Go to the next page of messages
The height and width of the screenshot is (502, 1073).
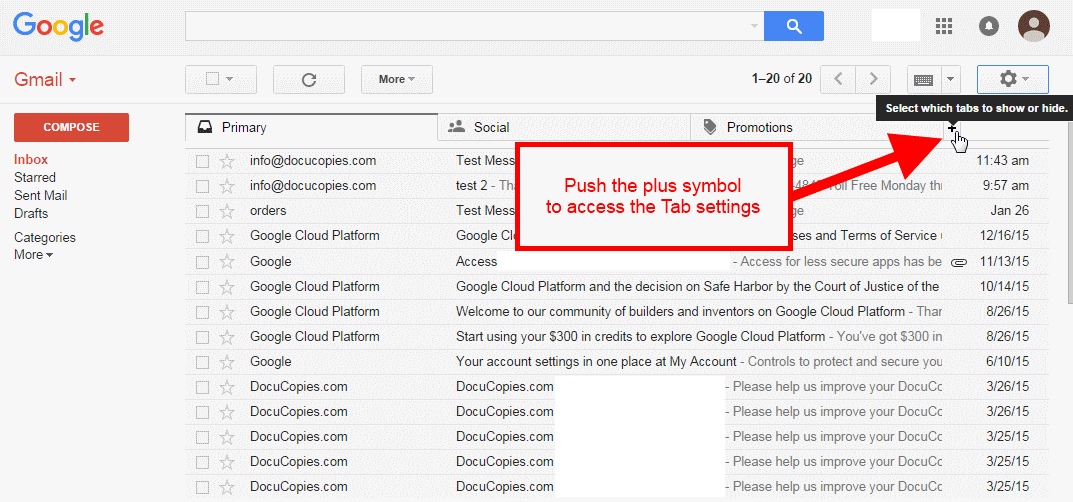click(x=874, y=79)
